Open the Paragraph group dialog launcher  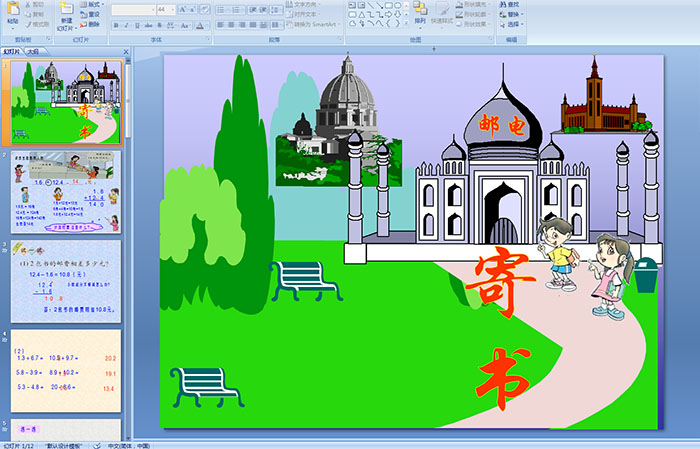pyautogui.click(x=340, y=40)
